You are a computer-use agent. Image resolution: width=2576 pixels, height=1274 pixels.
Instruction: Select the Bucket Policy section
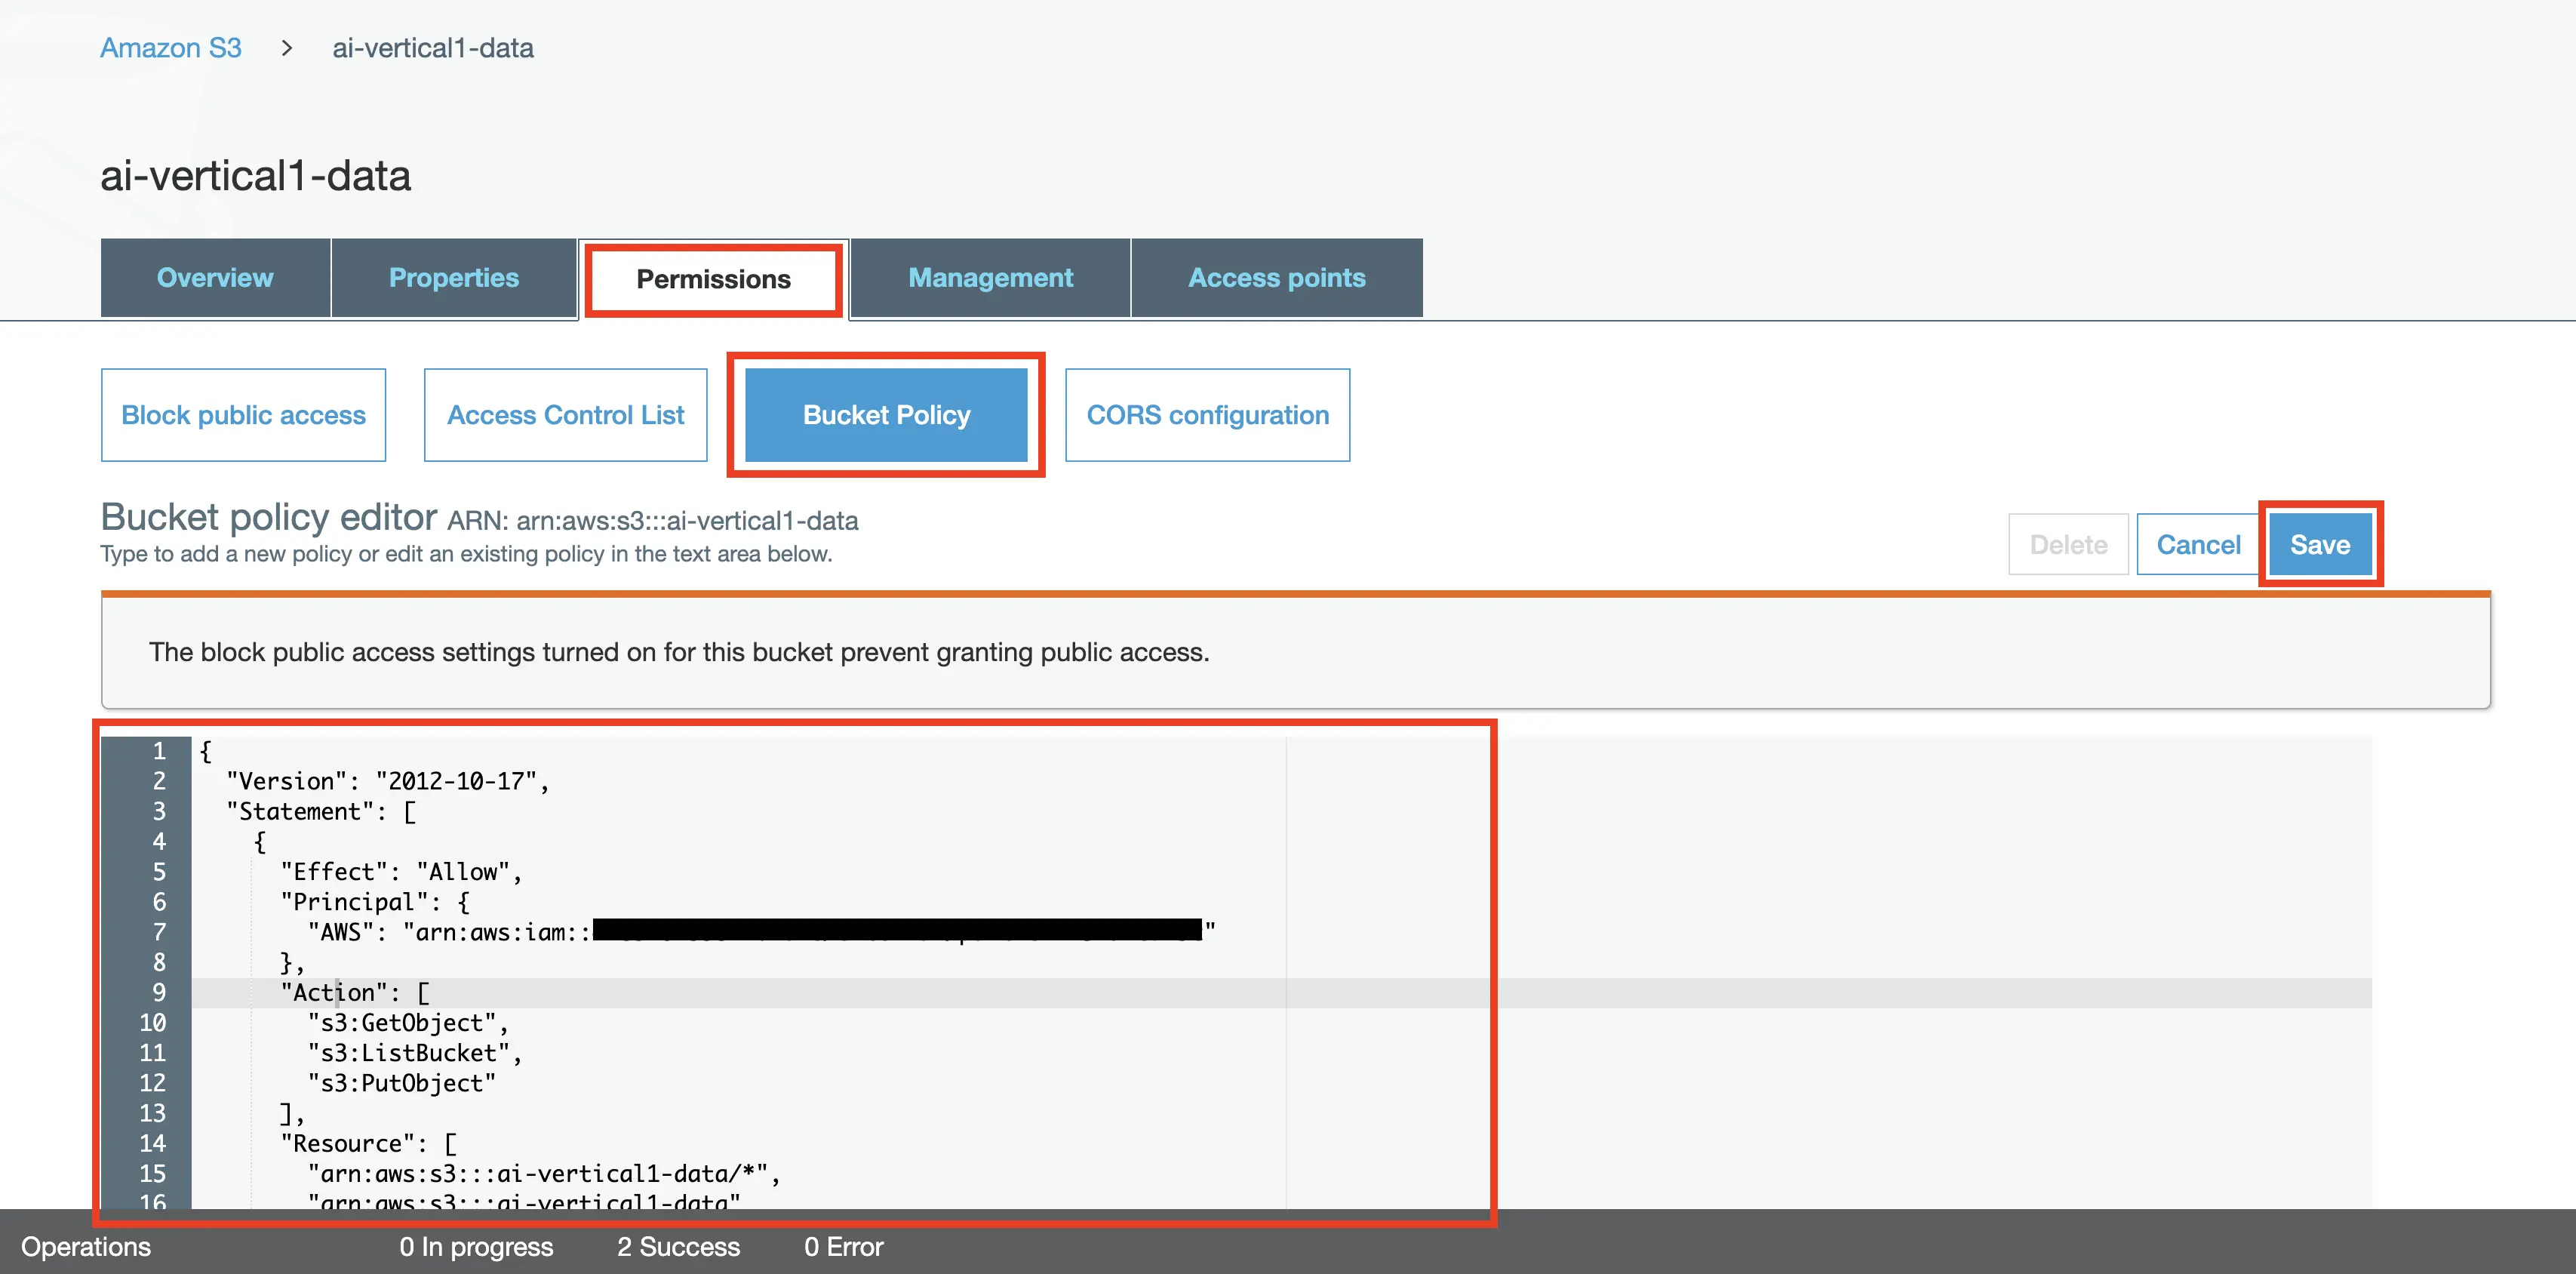click(886, 415)
